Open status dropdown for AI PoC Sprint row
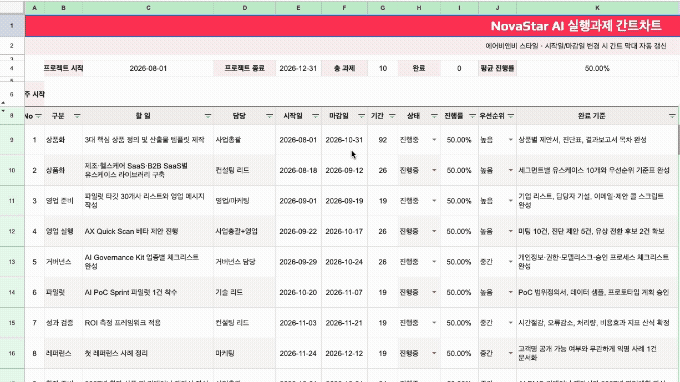Screen dimensions: 680x382 tap(434, 292)
